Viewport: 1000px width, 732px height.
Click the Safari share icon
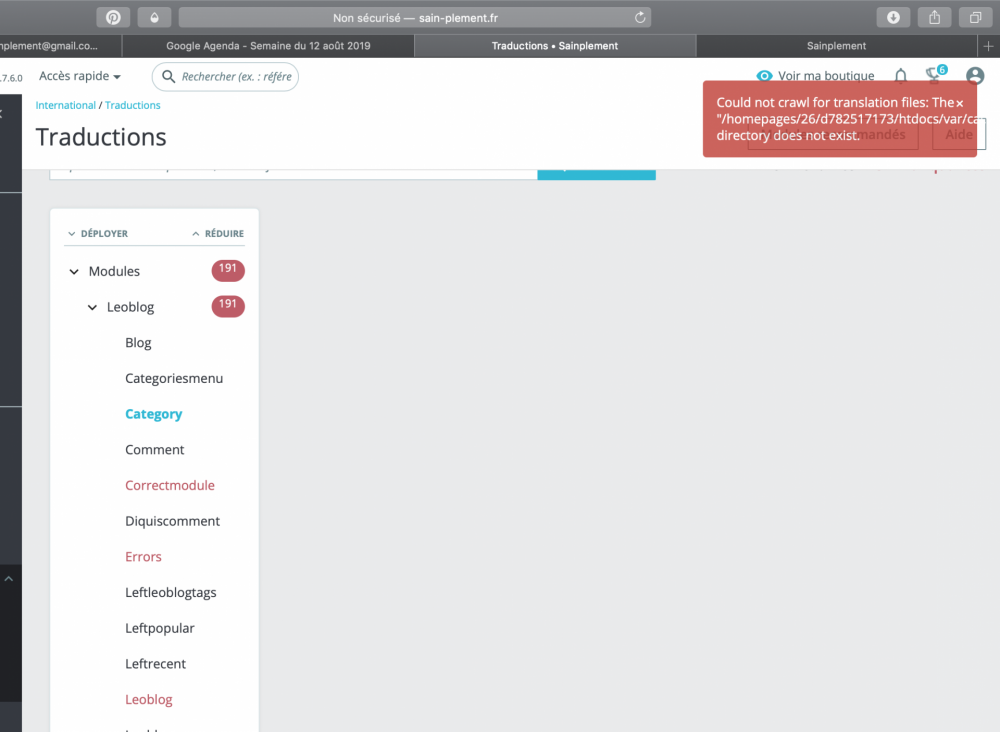tap(934, 17)
